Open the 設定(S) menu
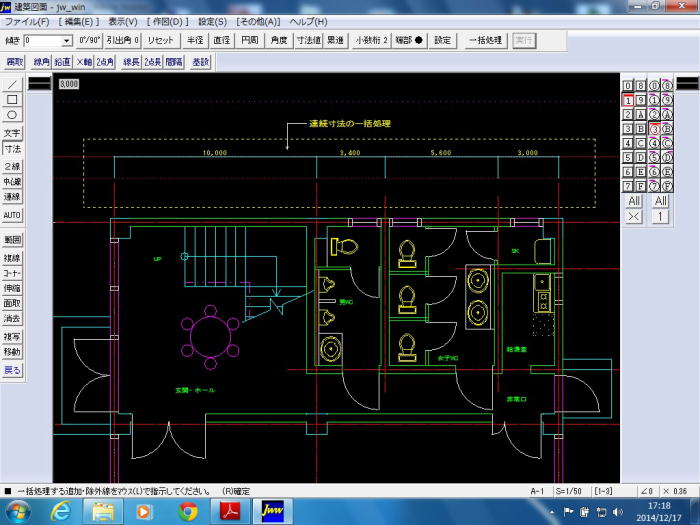 [x=212, y=21]
